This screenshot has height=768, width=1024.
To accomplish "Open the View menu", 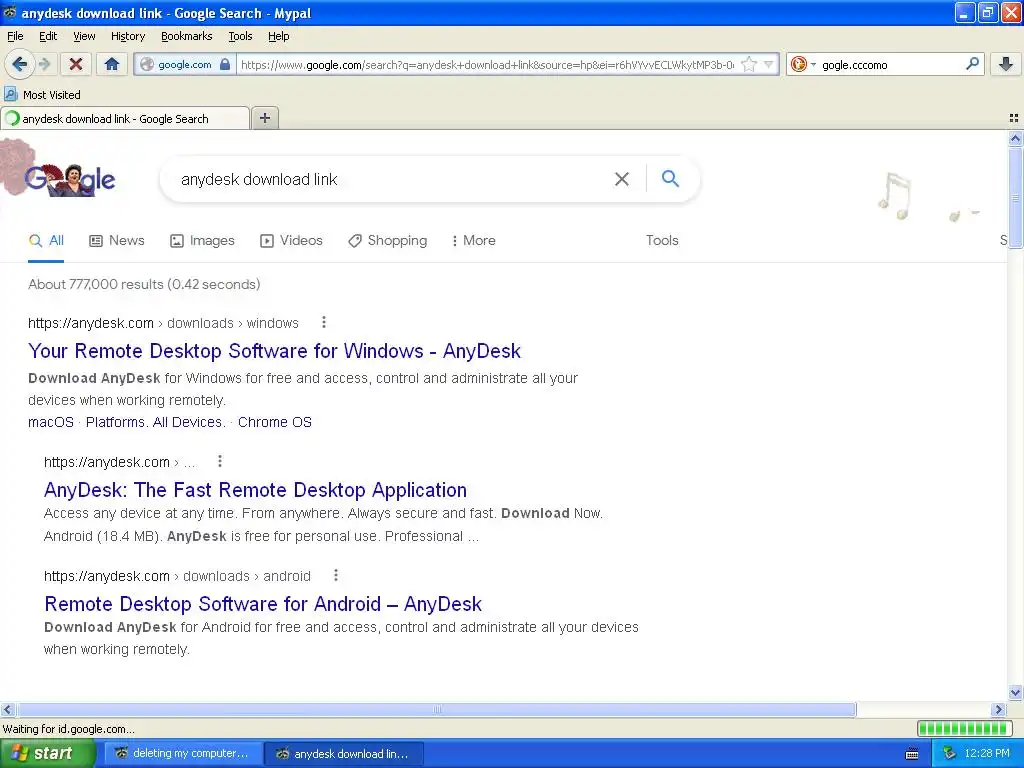I will tap(84, 36).
